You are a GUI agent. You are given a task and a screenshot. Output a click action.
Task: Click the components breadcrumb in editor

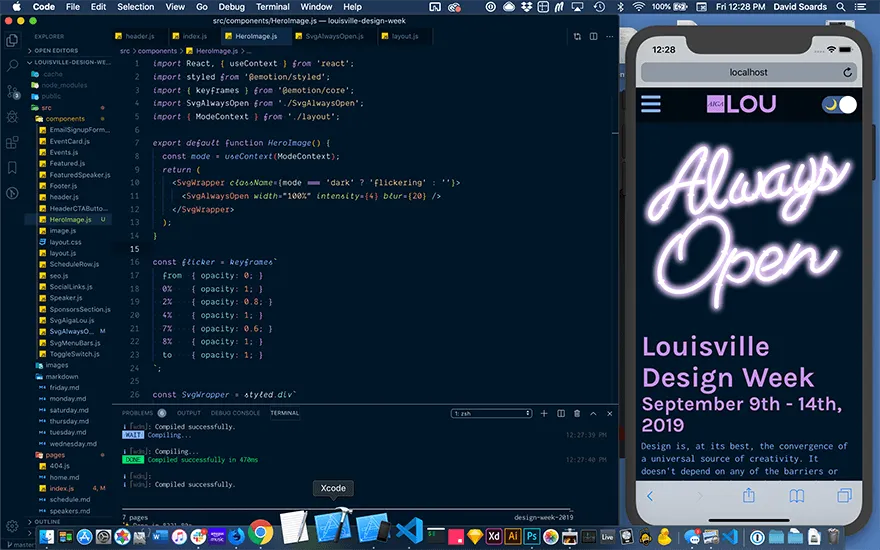click(x=157, y=51)
